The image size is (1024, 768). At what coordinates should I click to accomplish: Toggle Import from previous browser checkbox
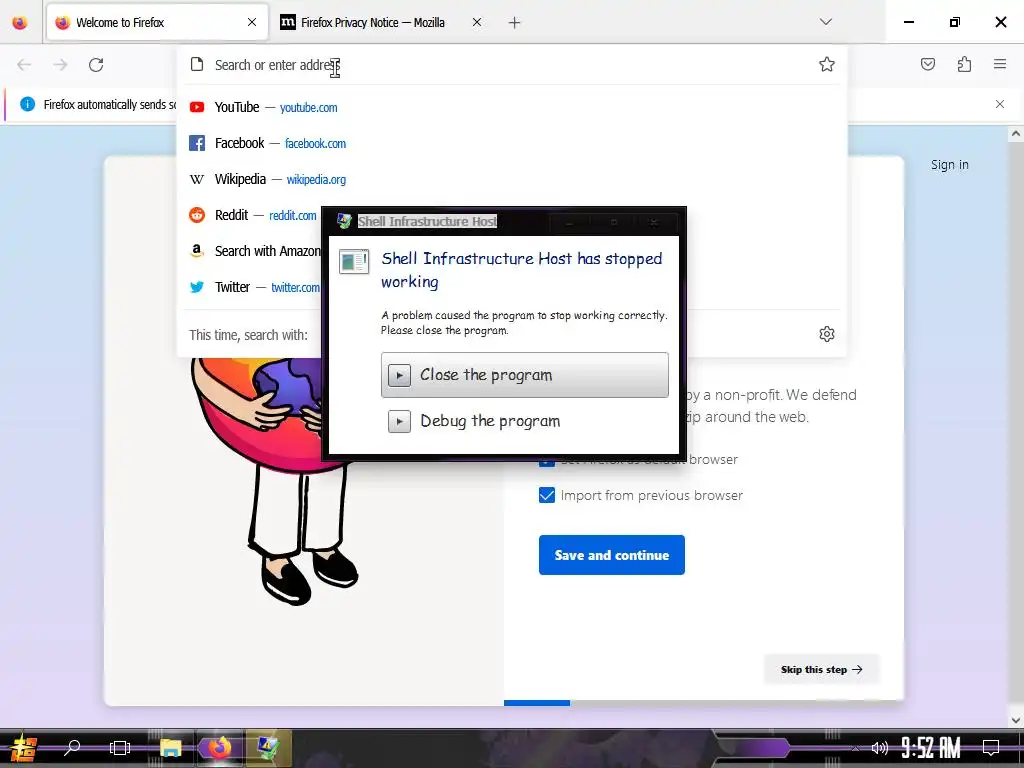[x=547, y=495]
